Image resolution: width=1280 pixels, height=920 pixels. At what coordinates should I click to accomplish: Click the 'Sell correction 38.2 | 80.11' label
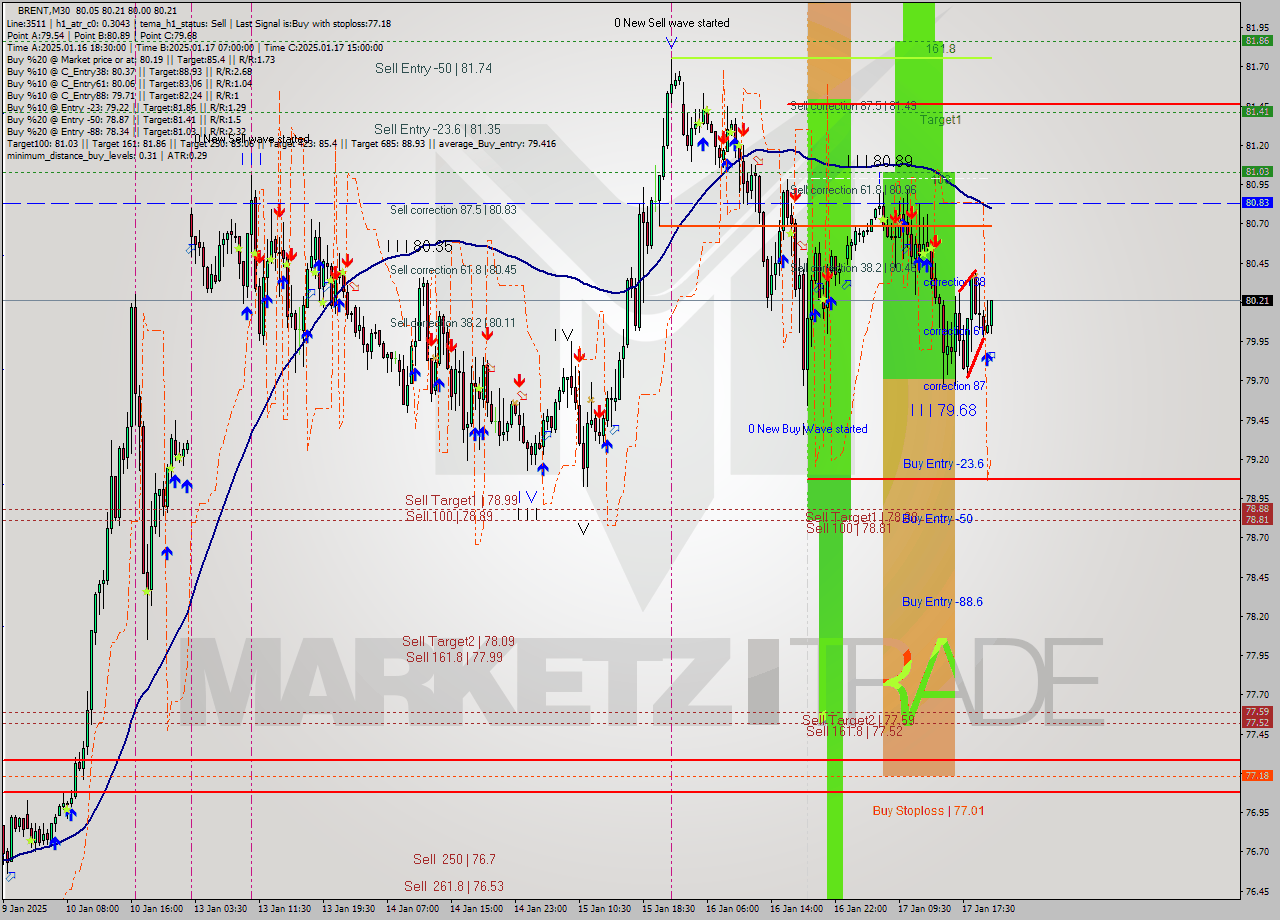[x=453, y=323]
